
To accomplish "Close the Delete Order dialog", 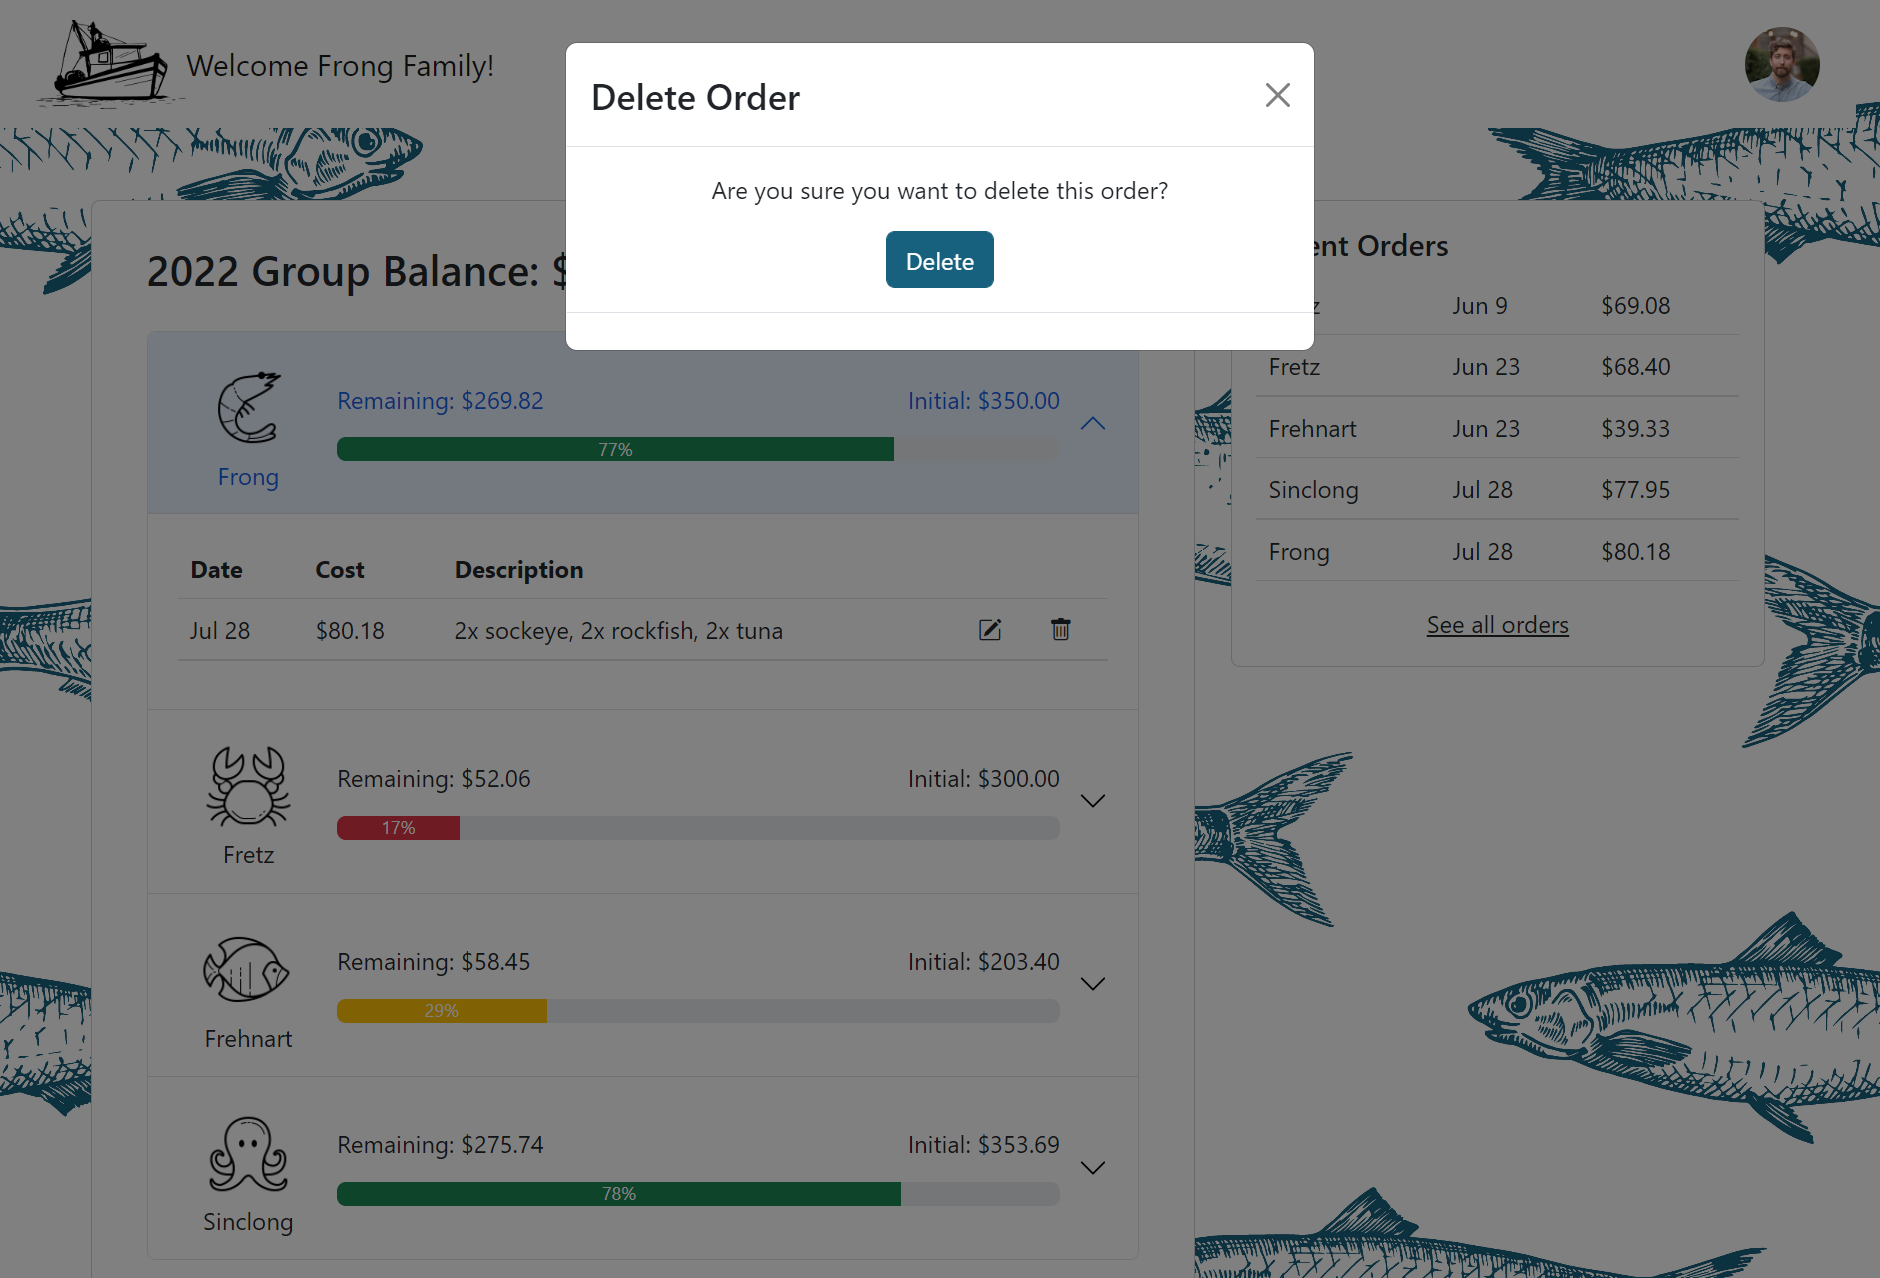I will click(x=1277, y=95).
